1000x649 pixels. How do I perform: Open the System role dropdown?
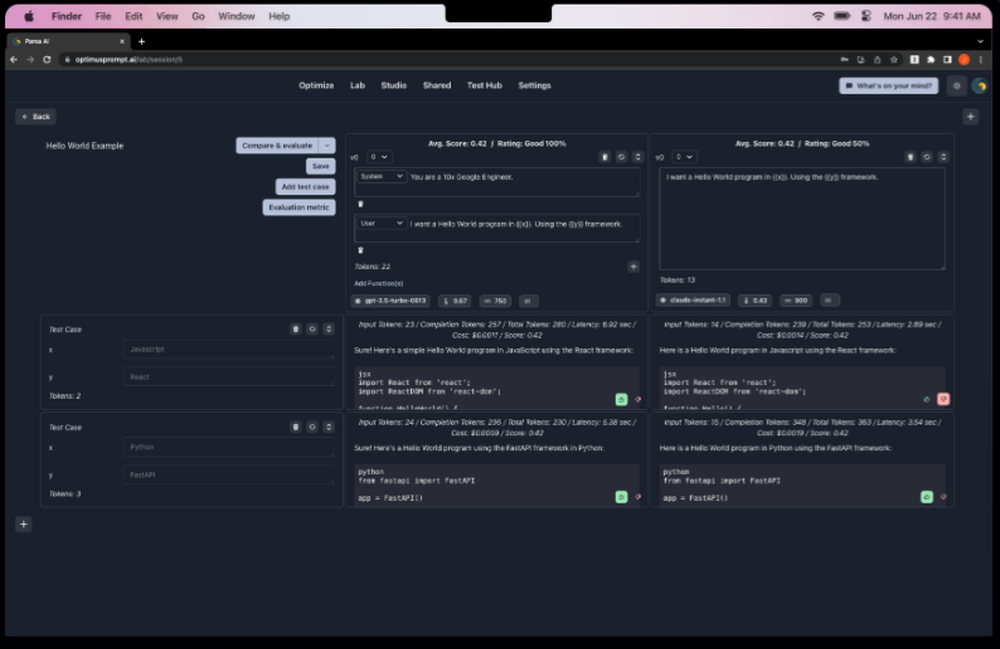381,177
